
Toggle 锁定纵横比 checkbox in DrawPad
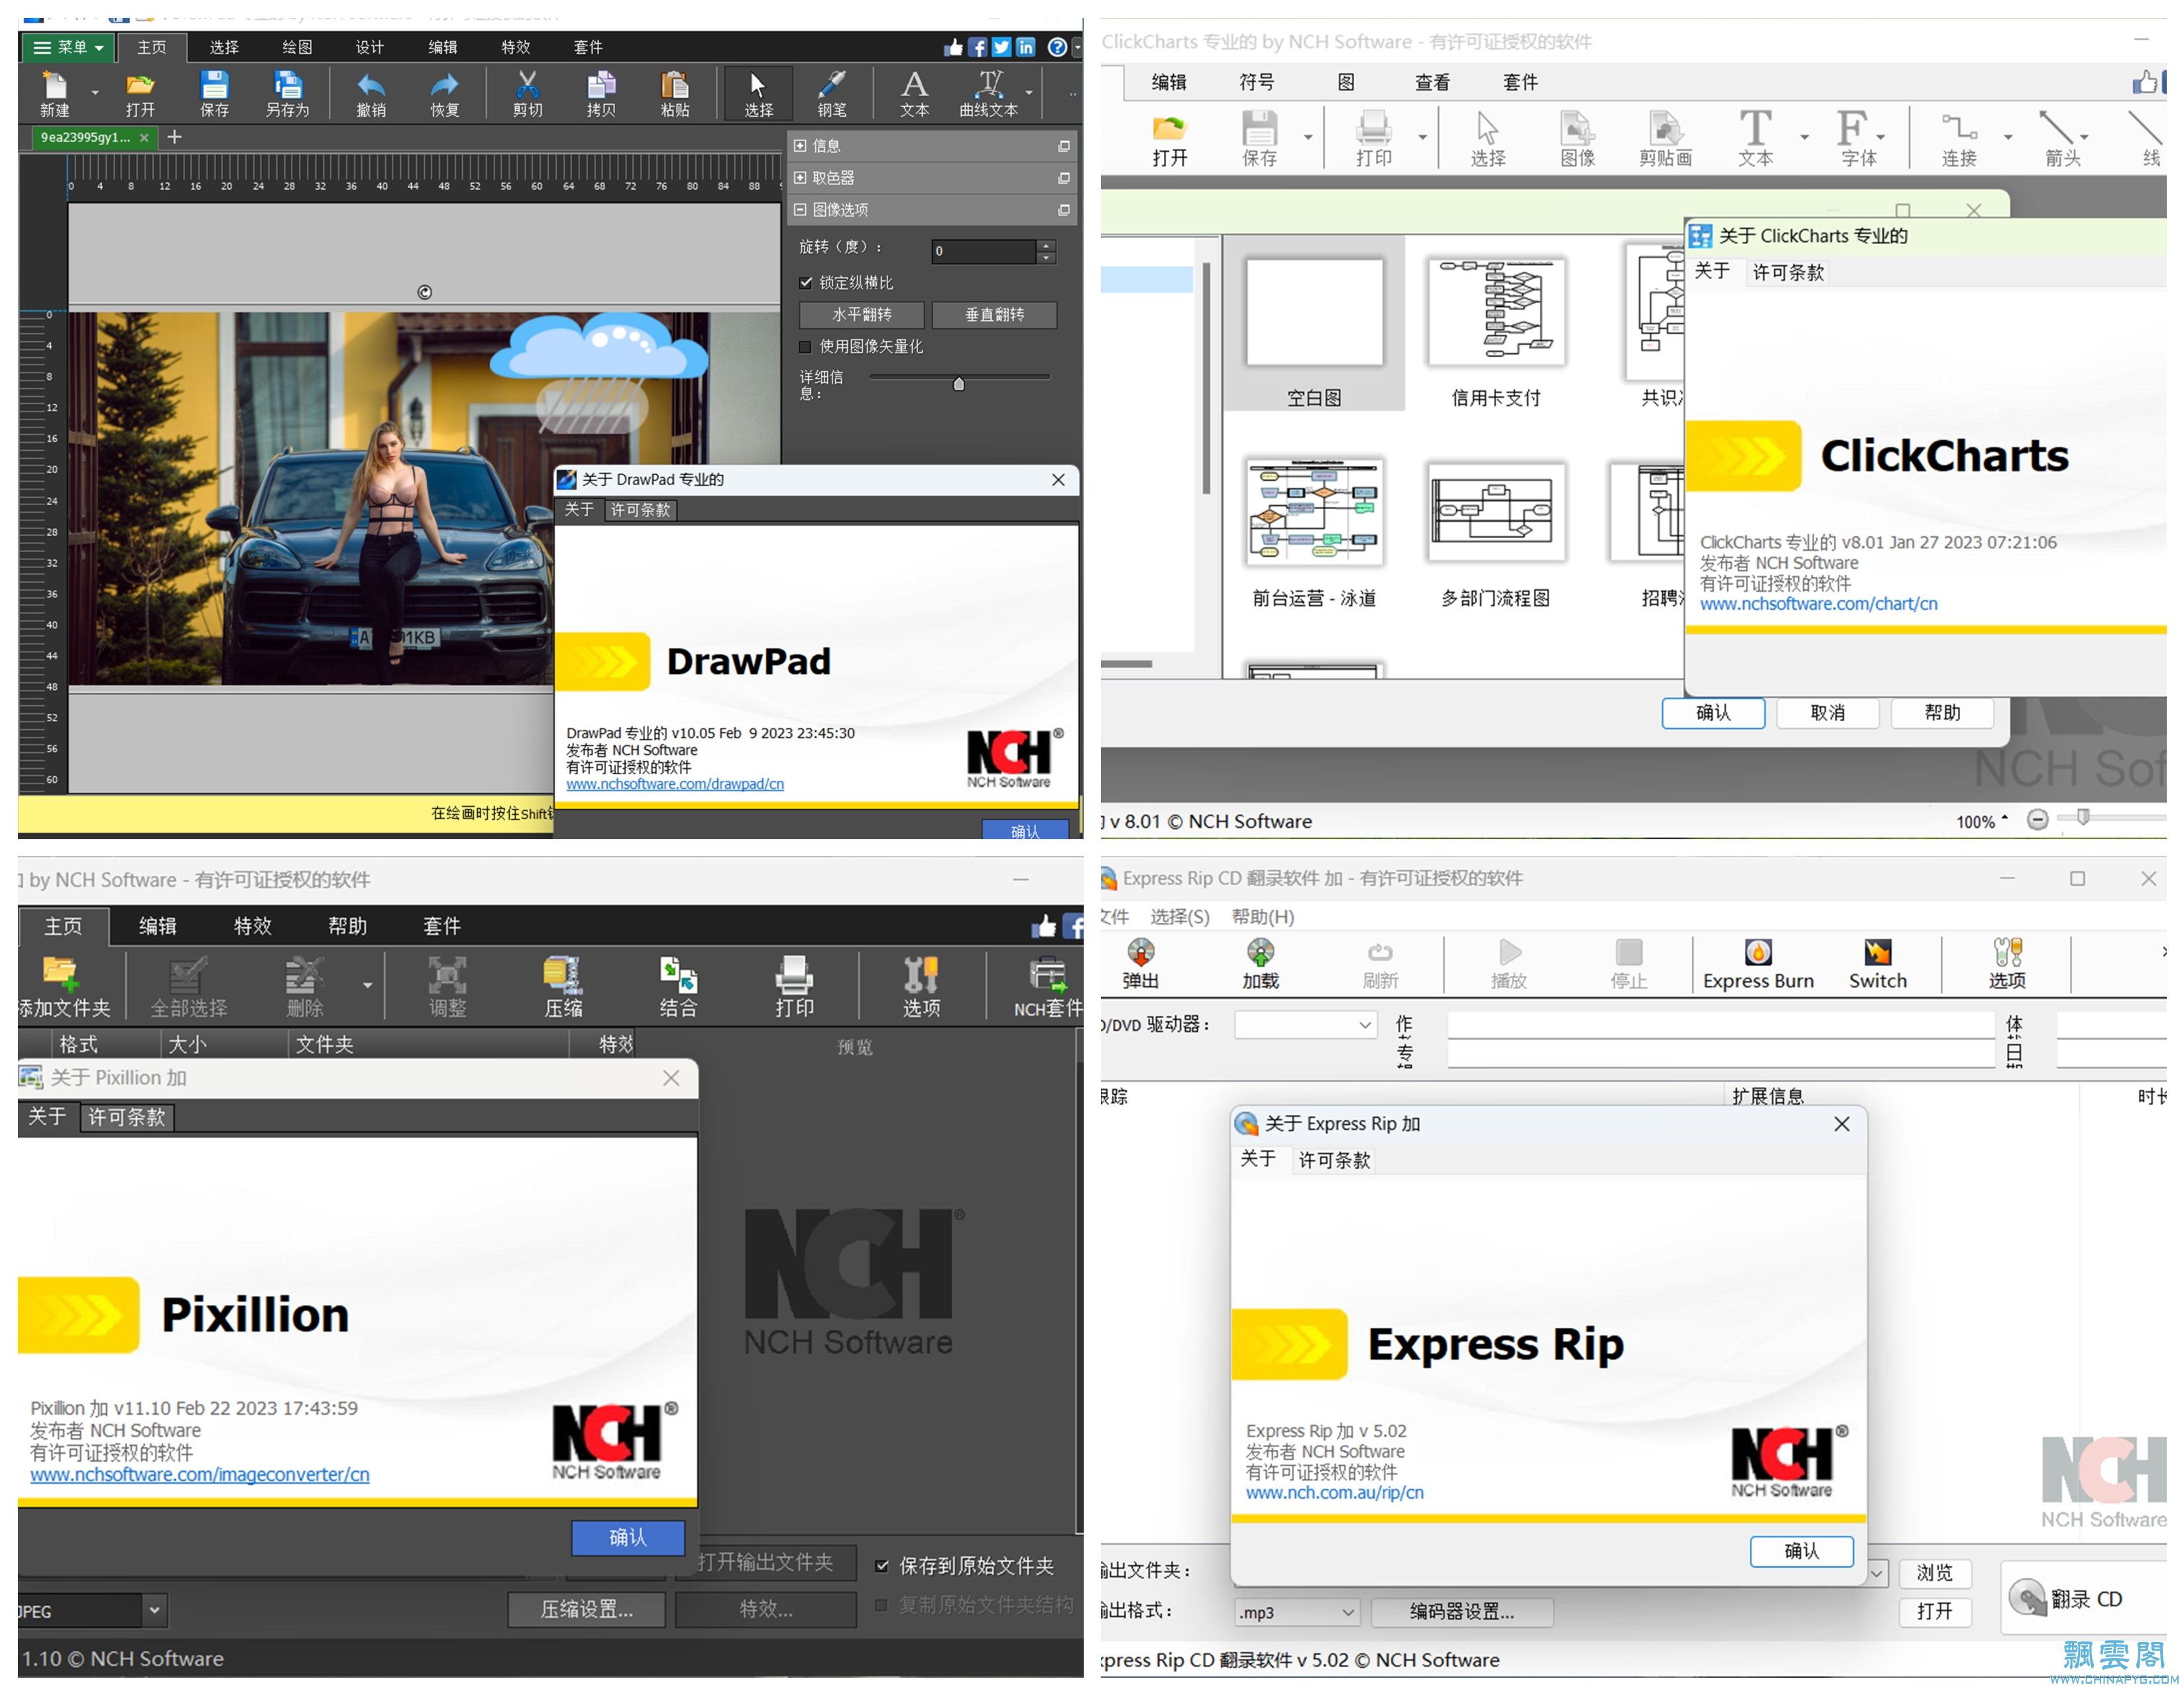(805, 283)
